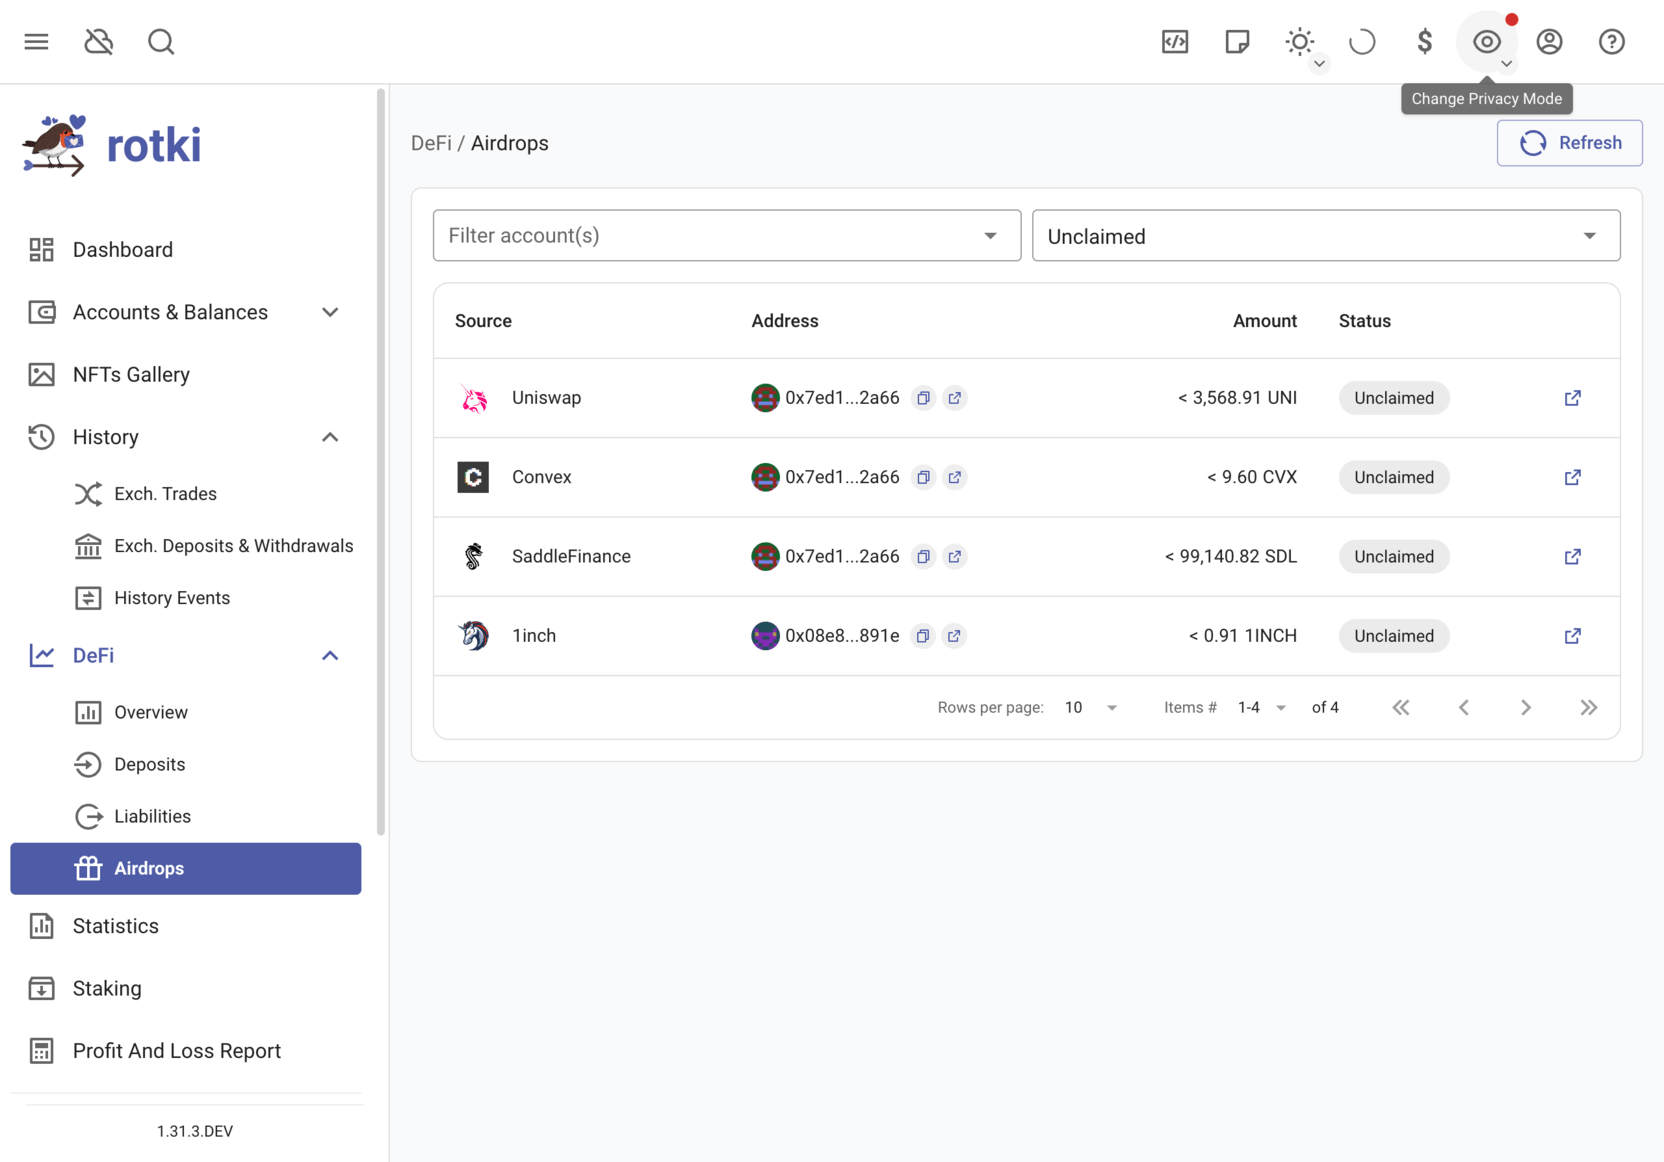Viewport: 1664px width, 1162px height.
Task: Go to first page of table
Action: (1401, 708)
